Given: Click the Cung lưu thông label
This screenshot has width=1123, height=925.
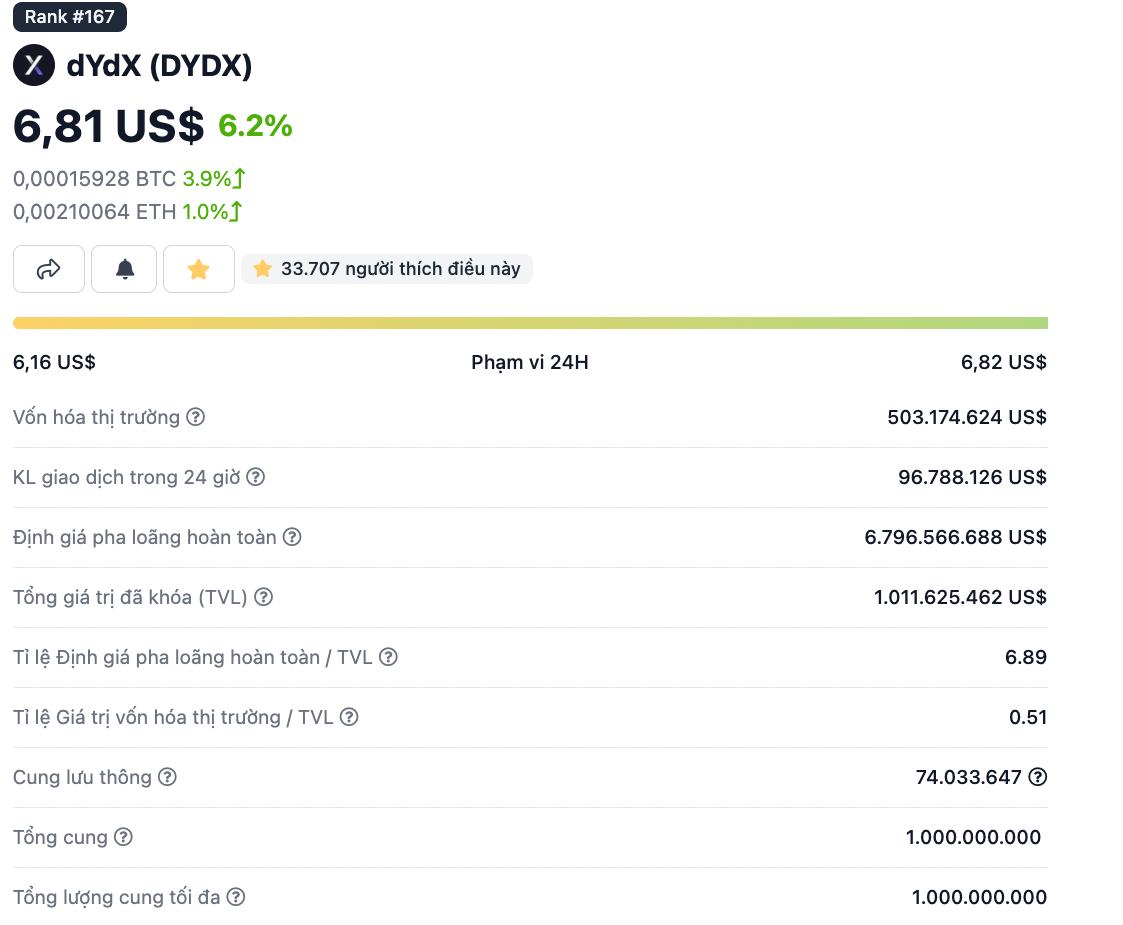Looking at the screenshot, I should [x=82, y=778].
